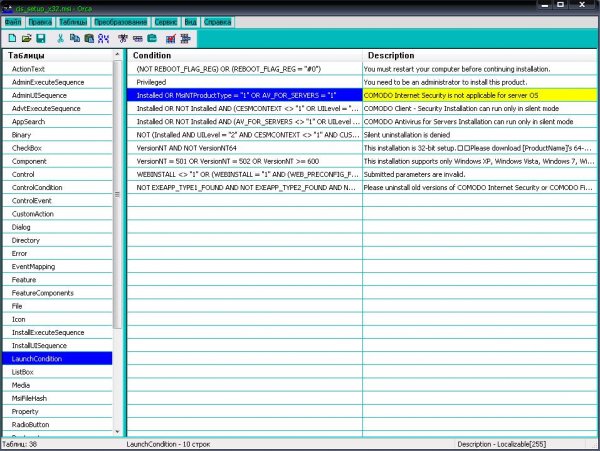Click the tables list scrollbar thumb
The width and height of the screenshot is (600, 451).
click(117, 194)
